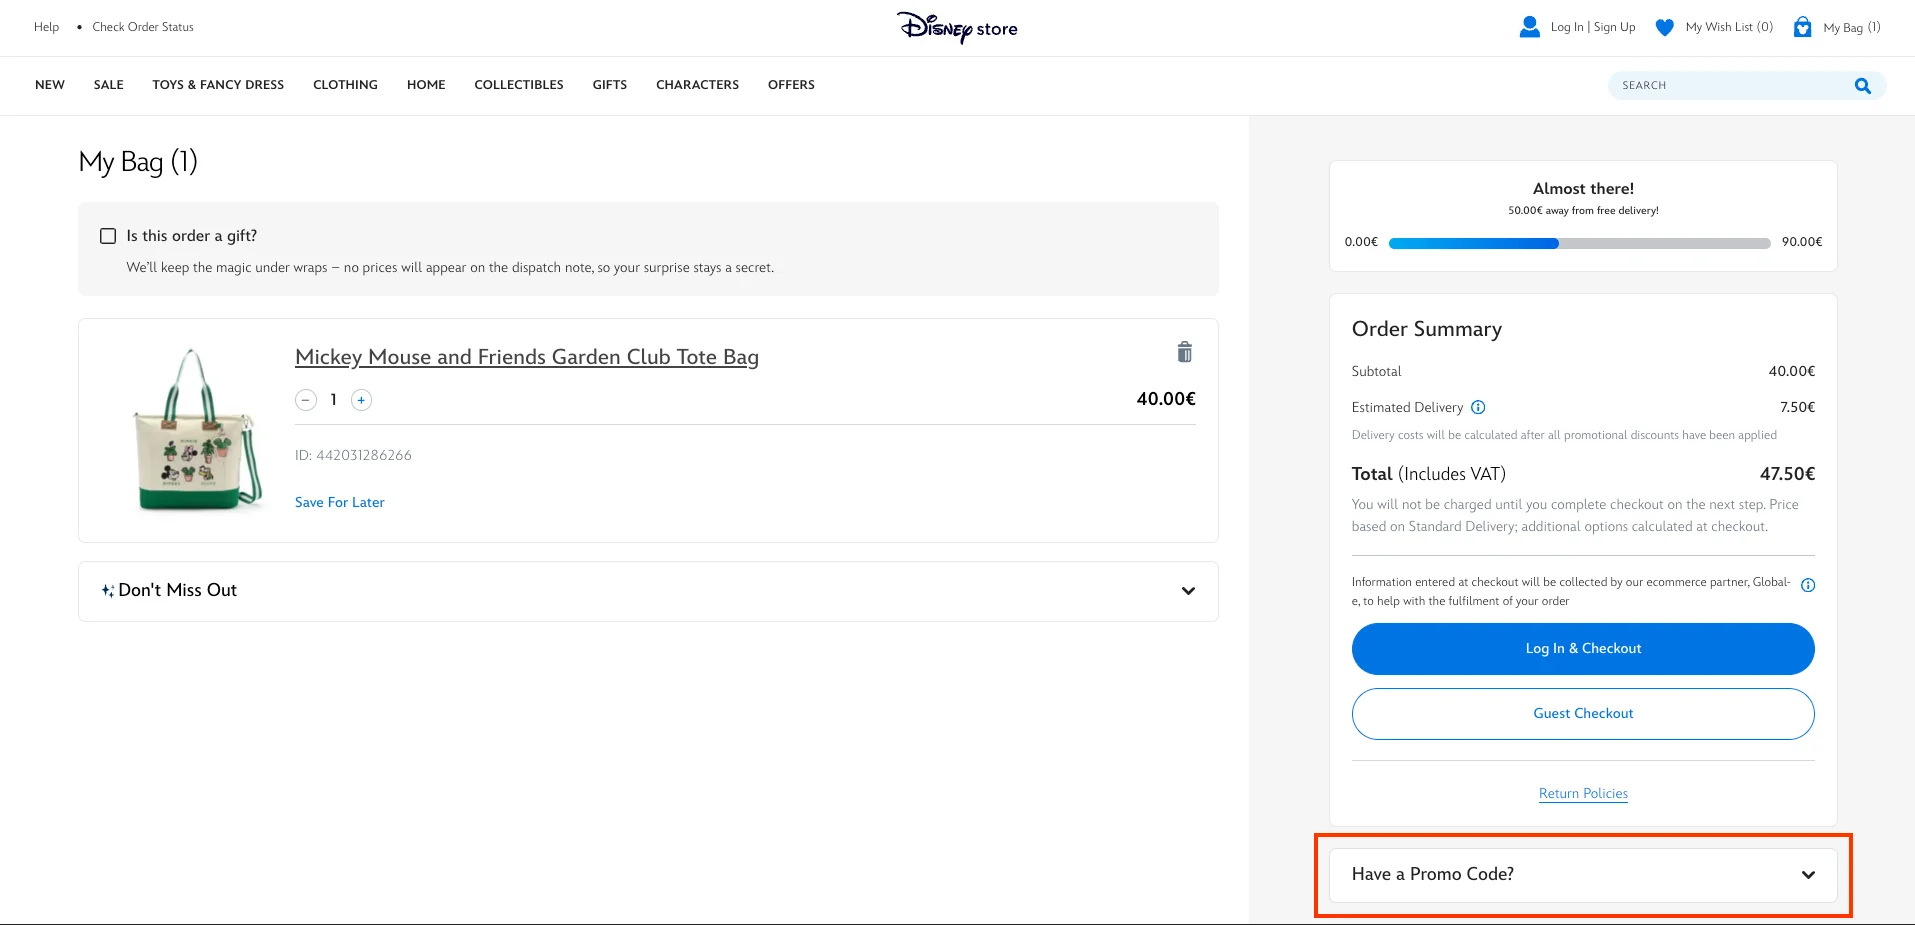The height and width of the screenshot is (925, 1915).
Task: Open the SALE menu
Action: (109, 85)
